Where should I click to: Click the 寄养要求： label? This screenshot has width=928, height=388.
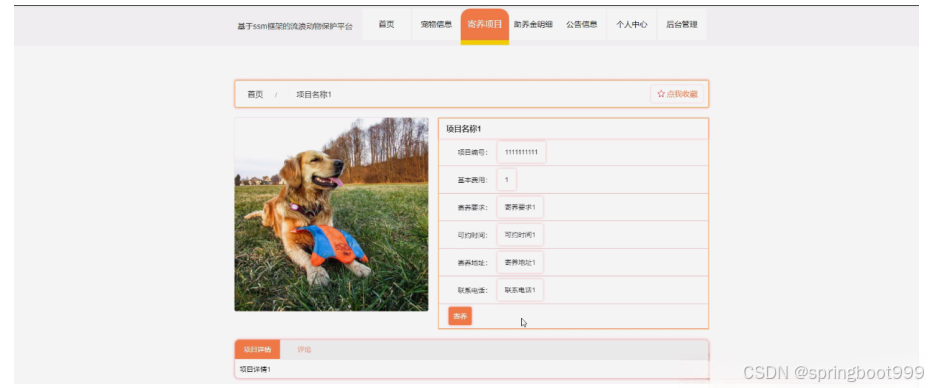click(472, 208)
